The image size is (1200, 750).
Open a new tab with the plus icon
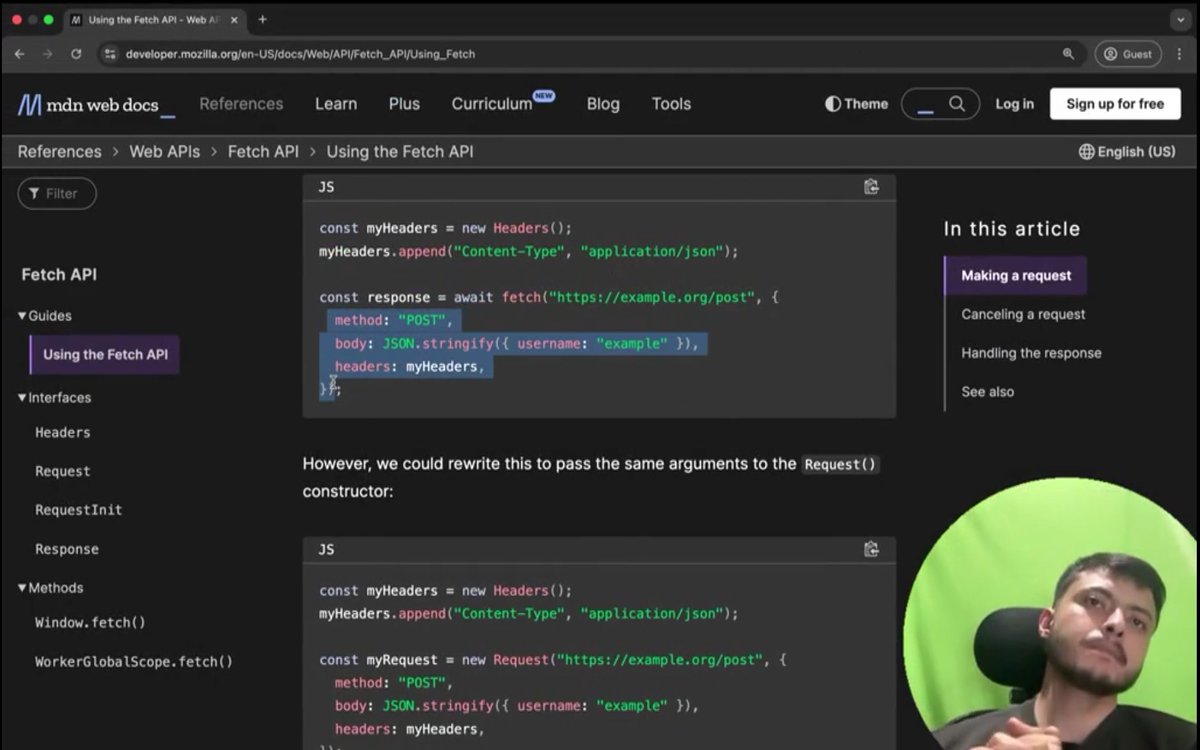point(262,19)
